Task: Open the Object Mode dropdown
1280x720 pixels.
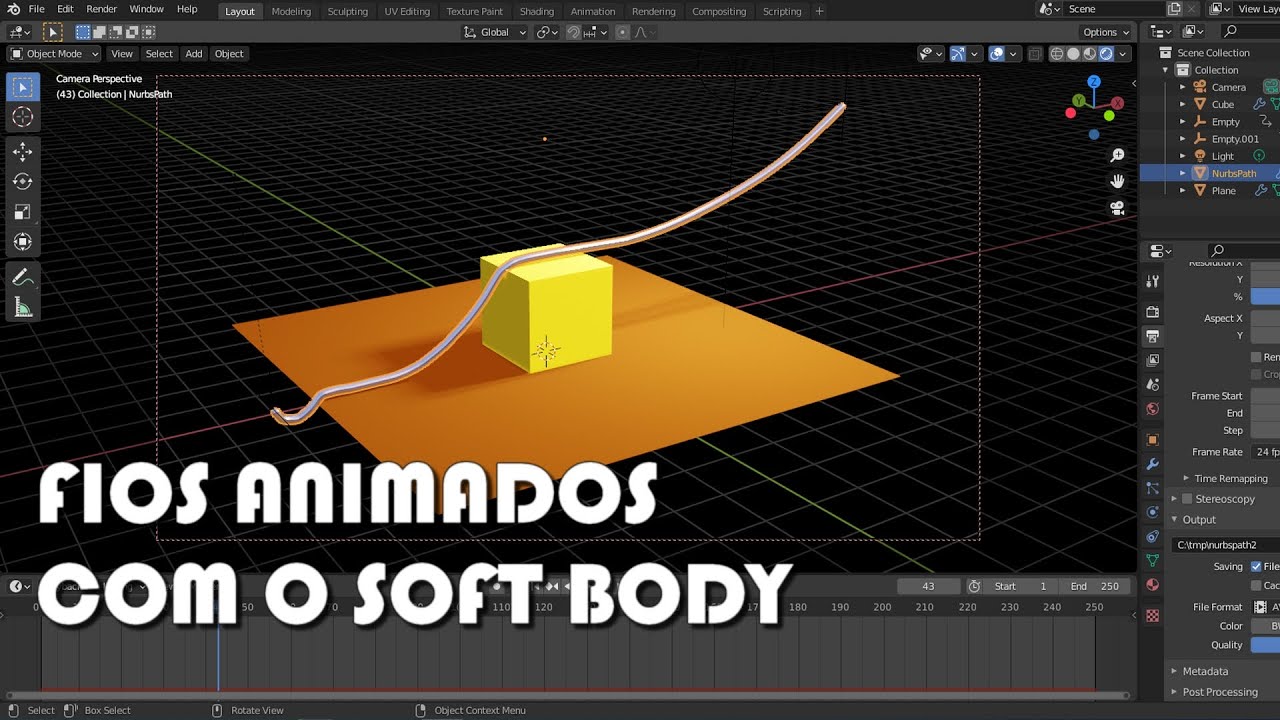Action: (54, 54)
